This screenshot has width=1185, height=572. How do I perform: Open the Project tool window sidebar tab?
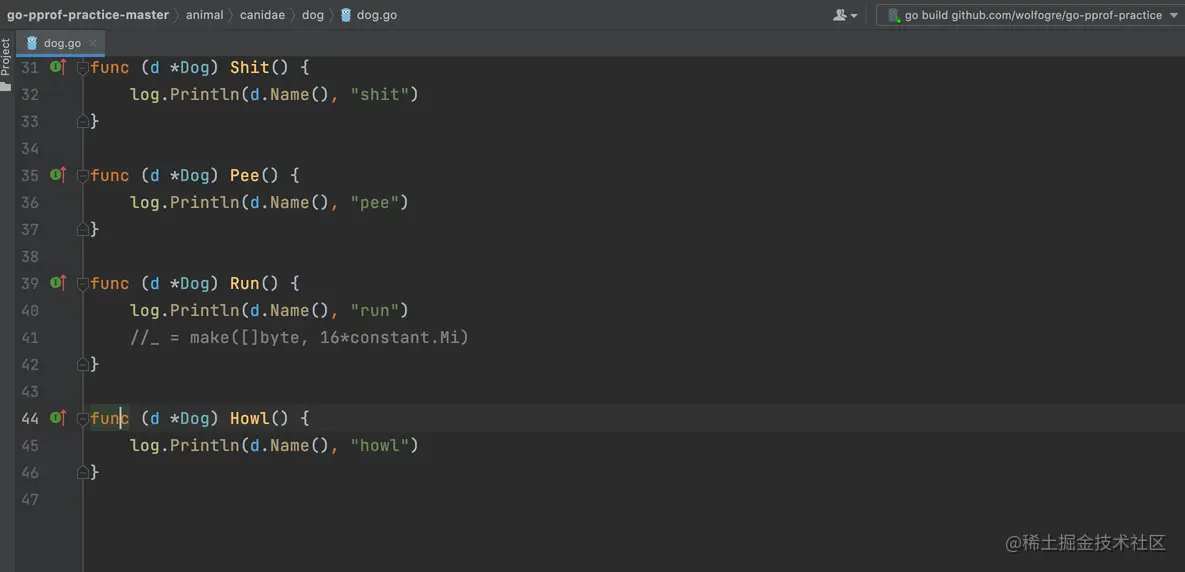pyautogui.click(x=6, y=57)
